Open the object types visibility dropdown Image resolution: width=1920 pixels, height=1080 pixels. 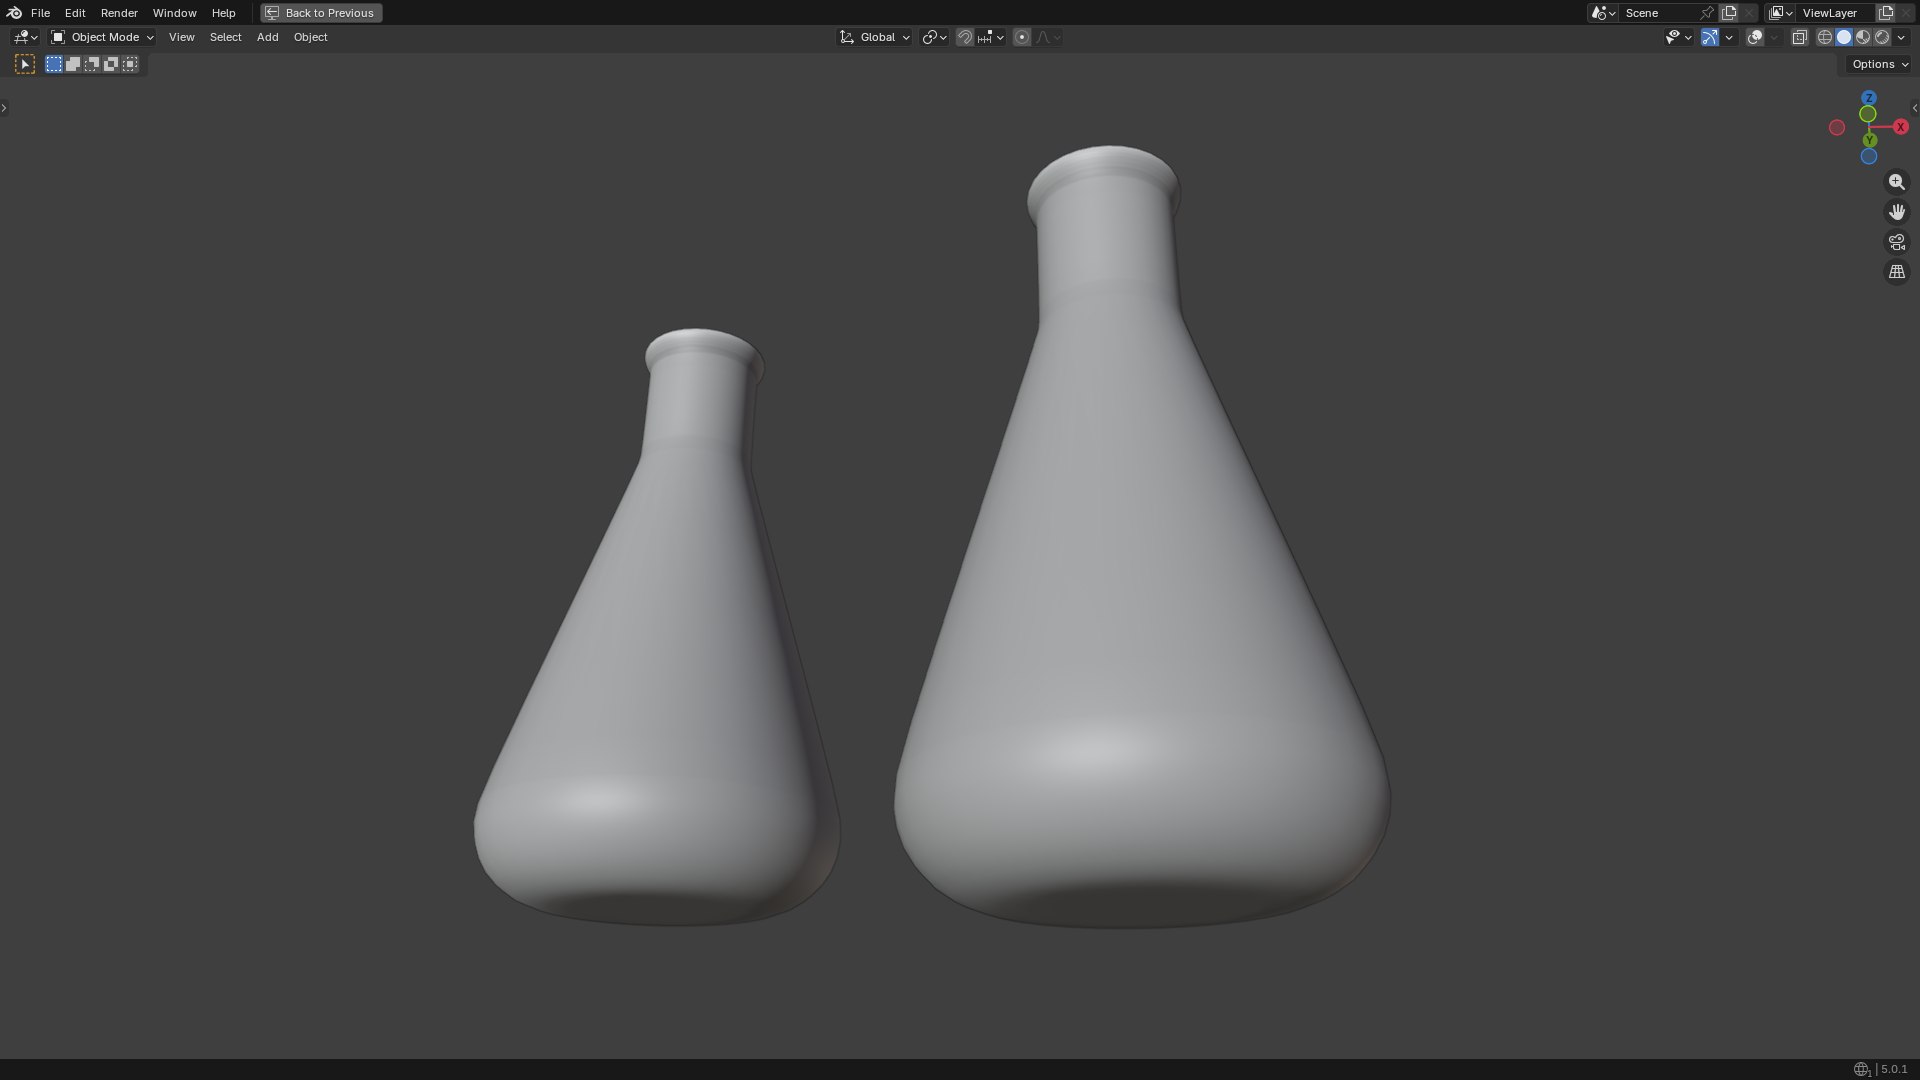click(x=1678, y=37)
